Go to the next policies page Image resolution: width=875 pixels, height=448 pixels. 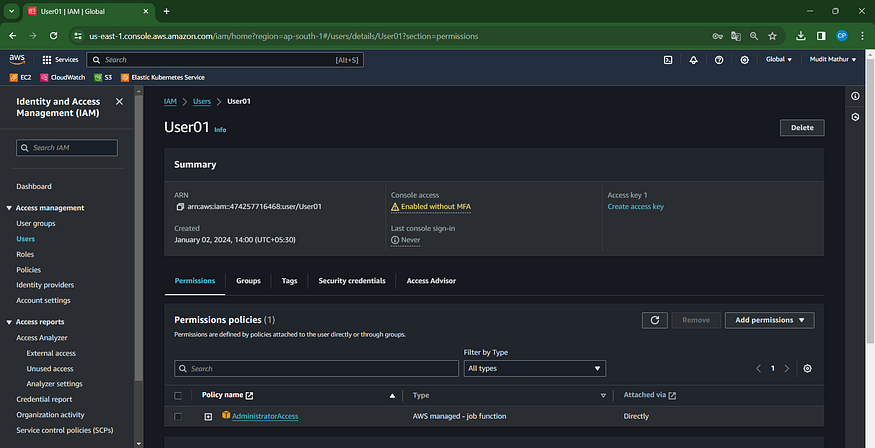point(787,369)
